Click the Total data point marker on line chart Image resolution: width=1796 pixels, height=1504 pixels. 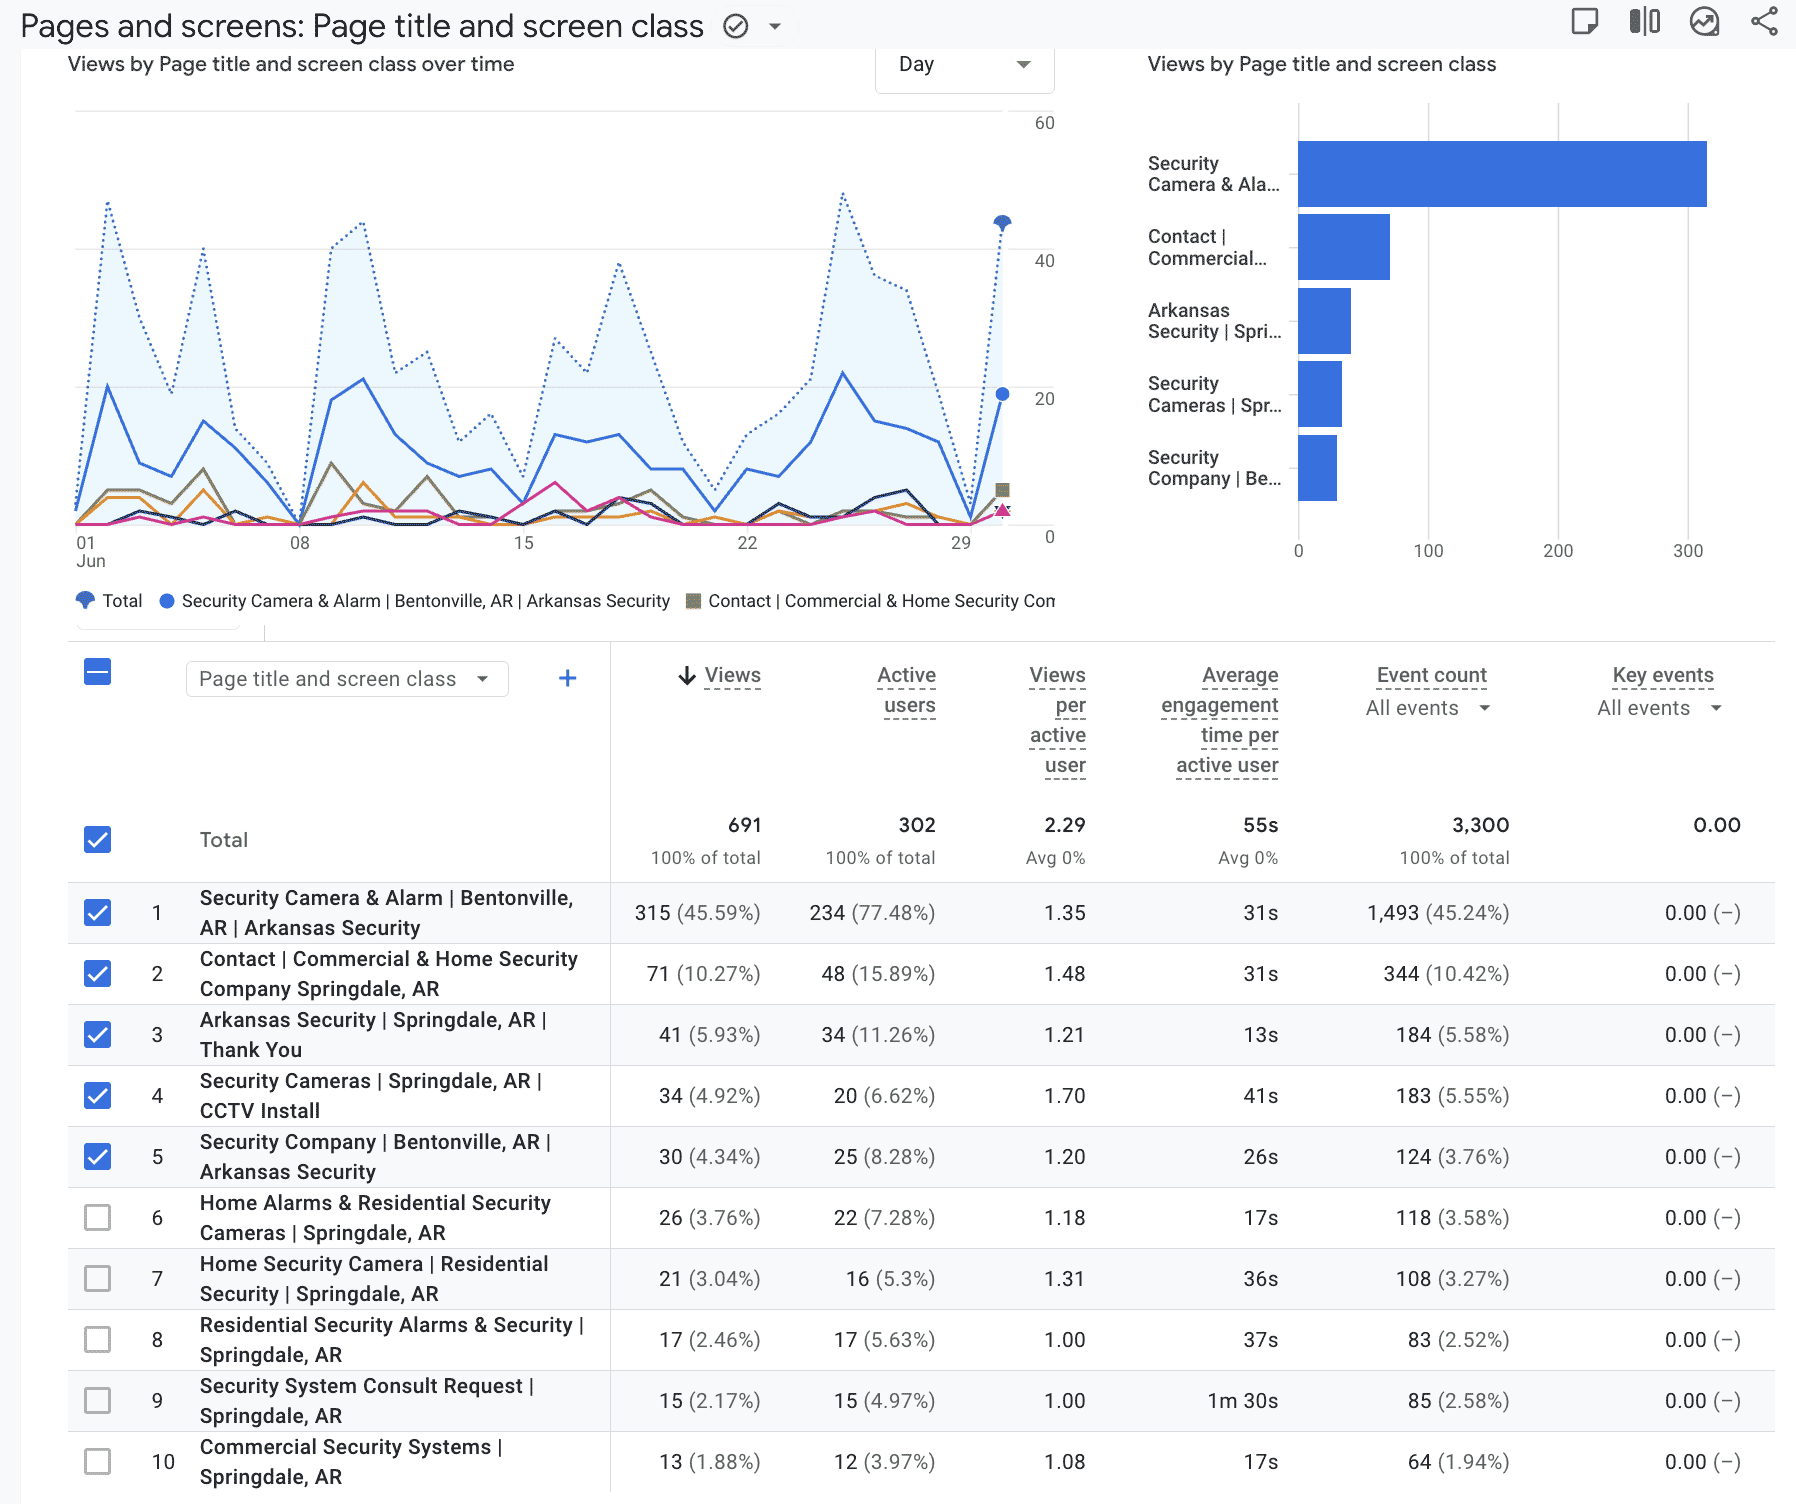1002,222
